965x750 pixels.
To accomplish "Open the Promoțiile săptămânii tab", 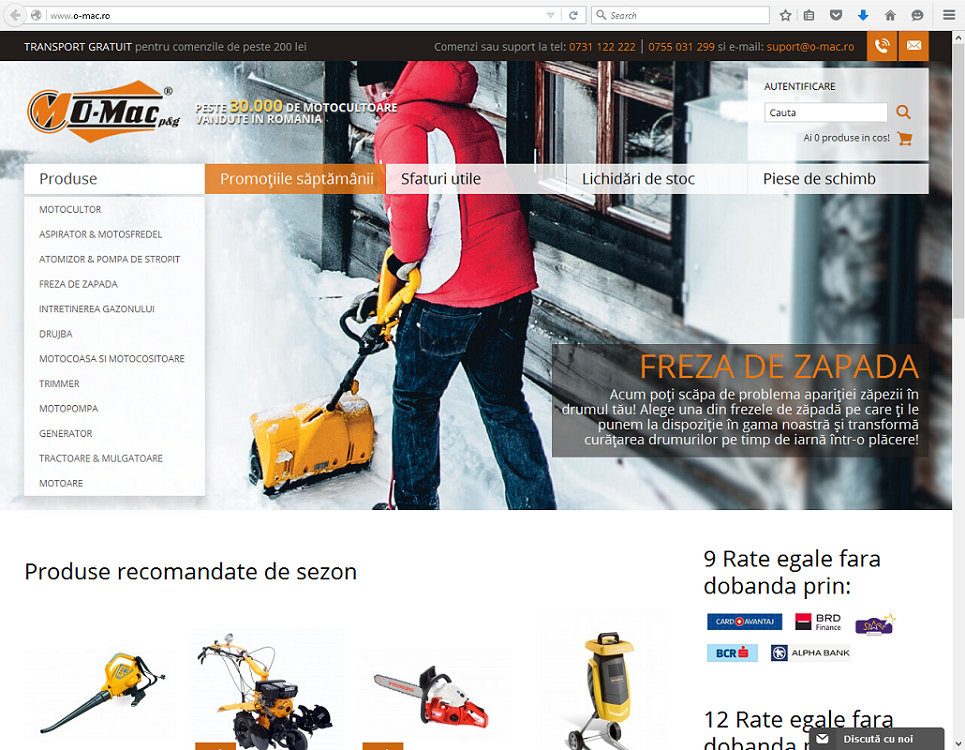I will [x=295, y=179].
